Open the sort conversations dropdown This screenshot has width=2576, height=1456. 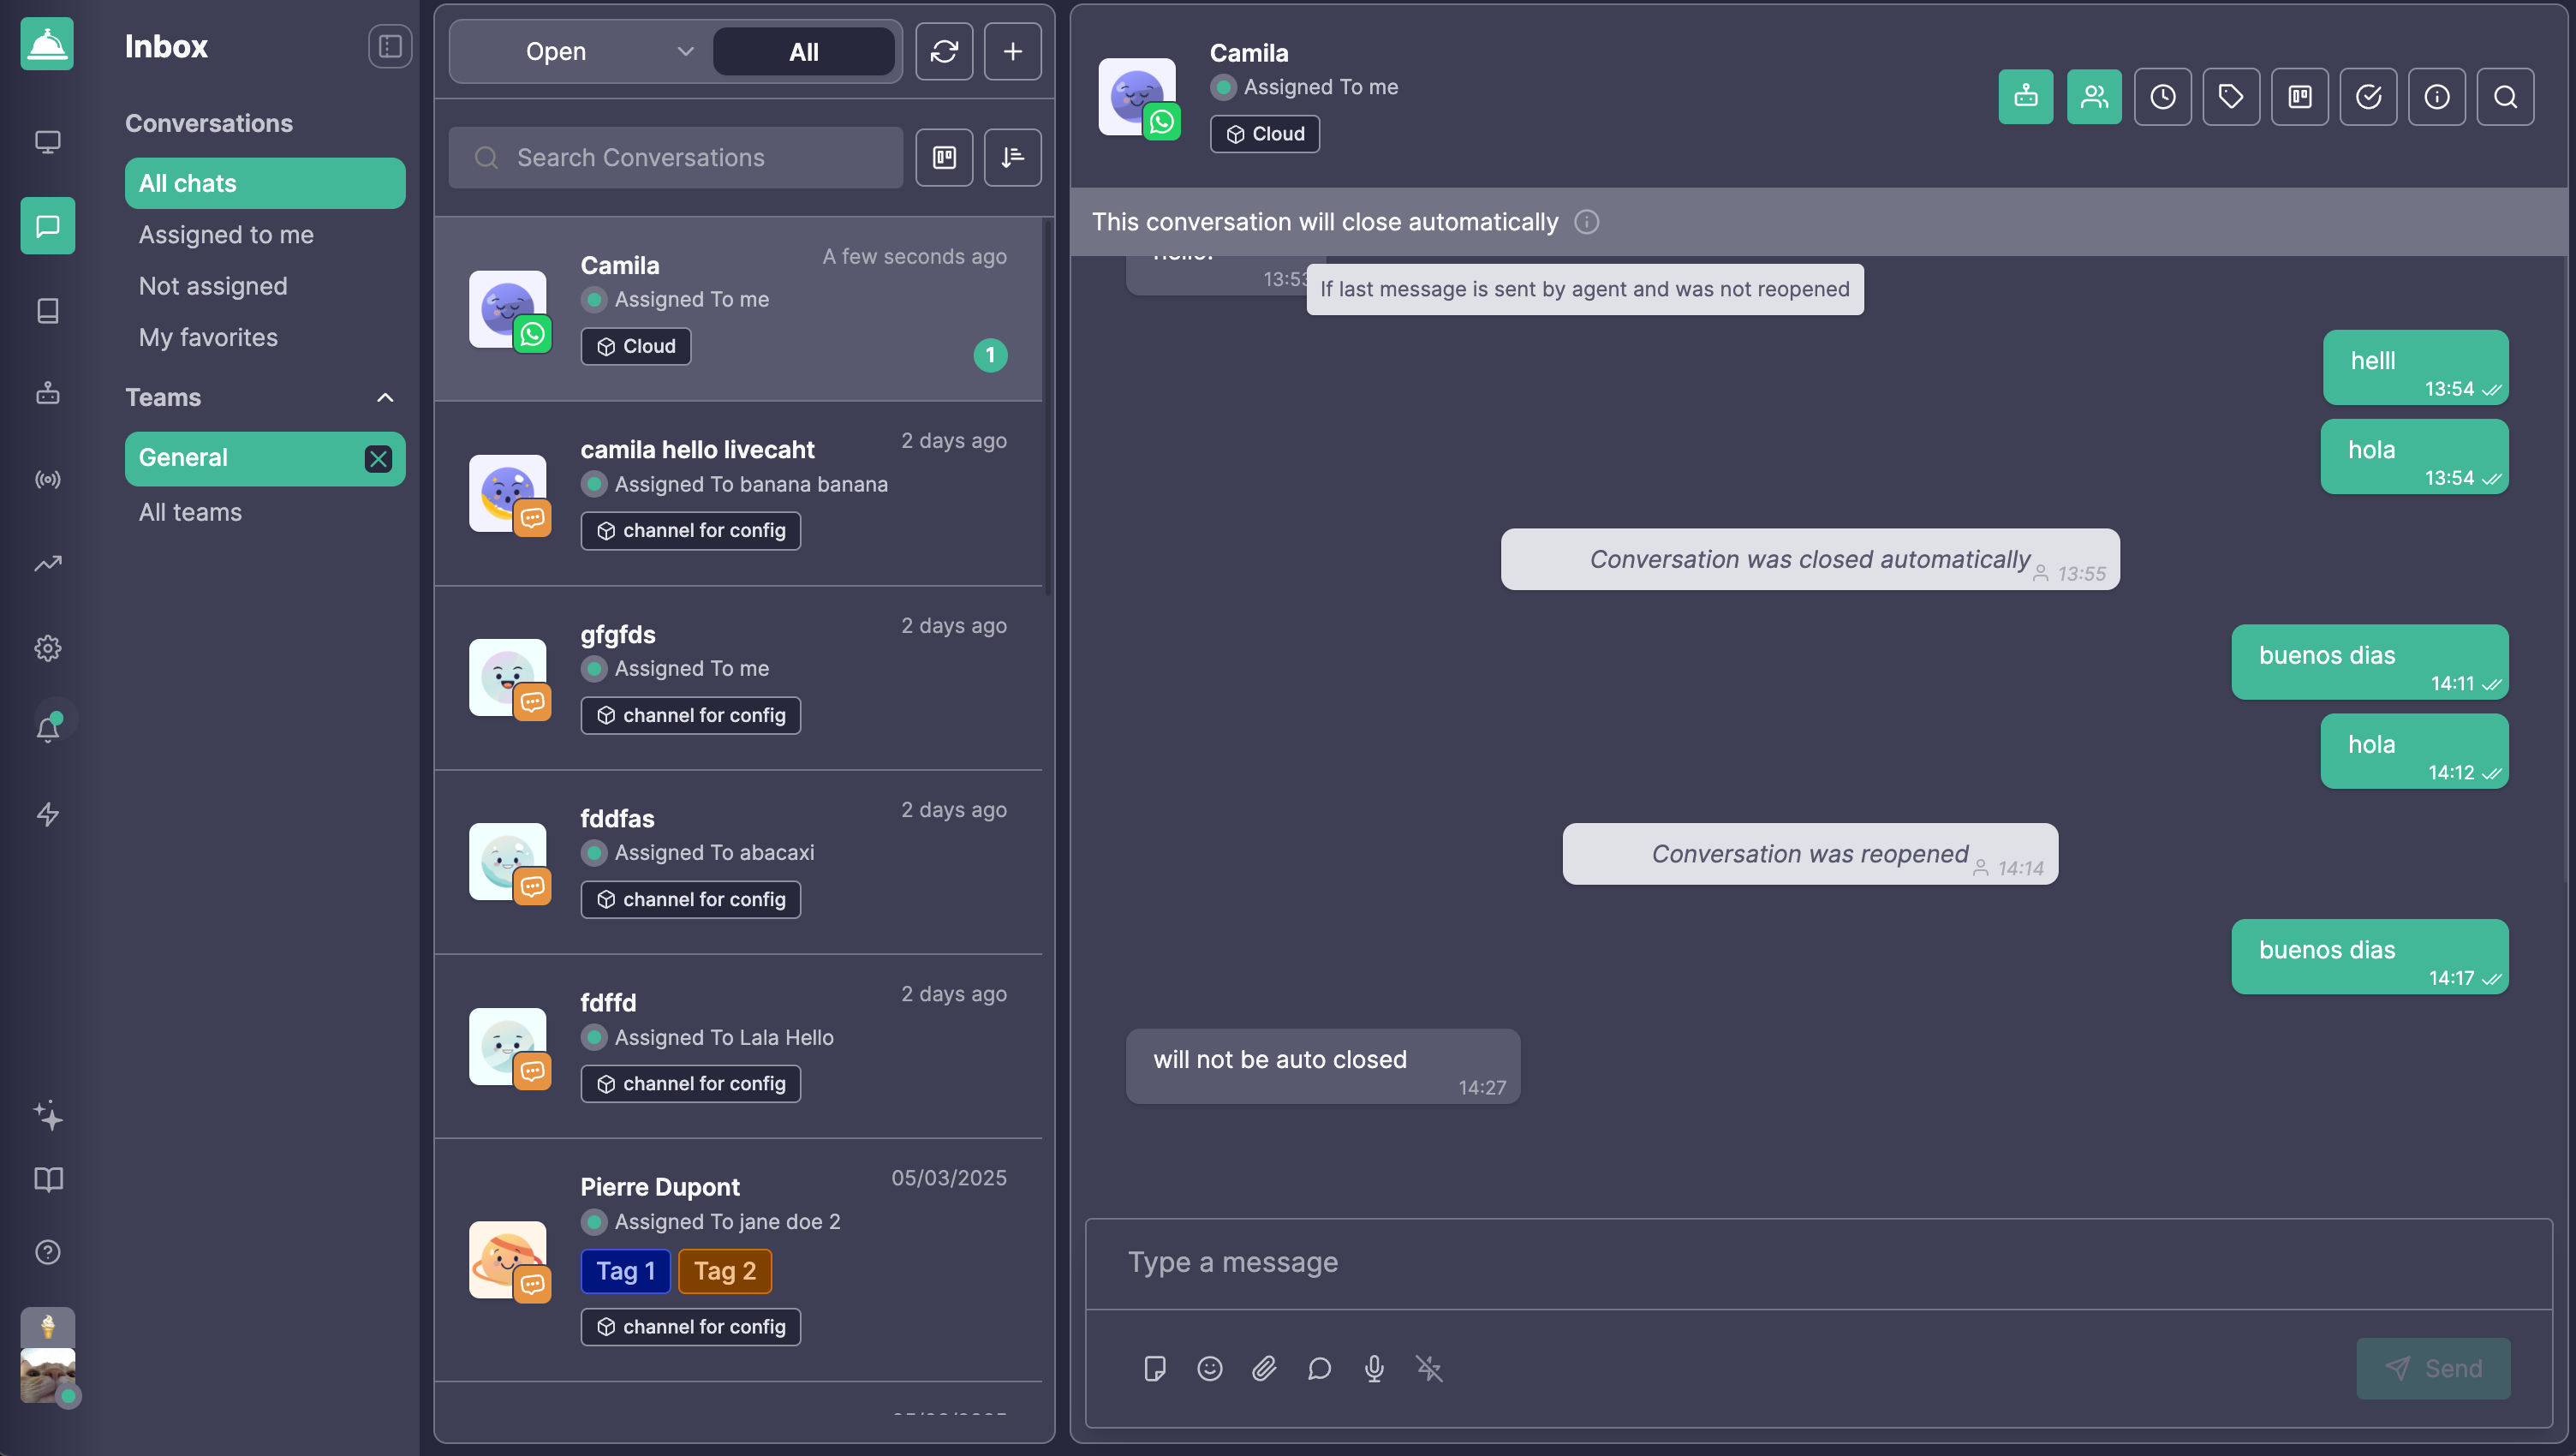point(1012,157)
